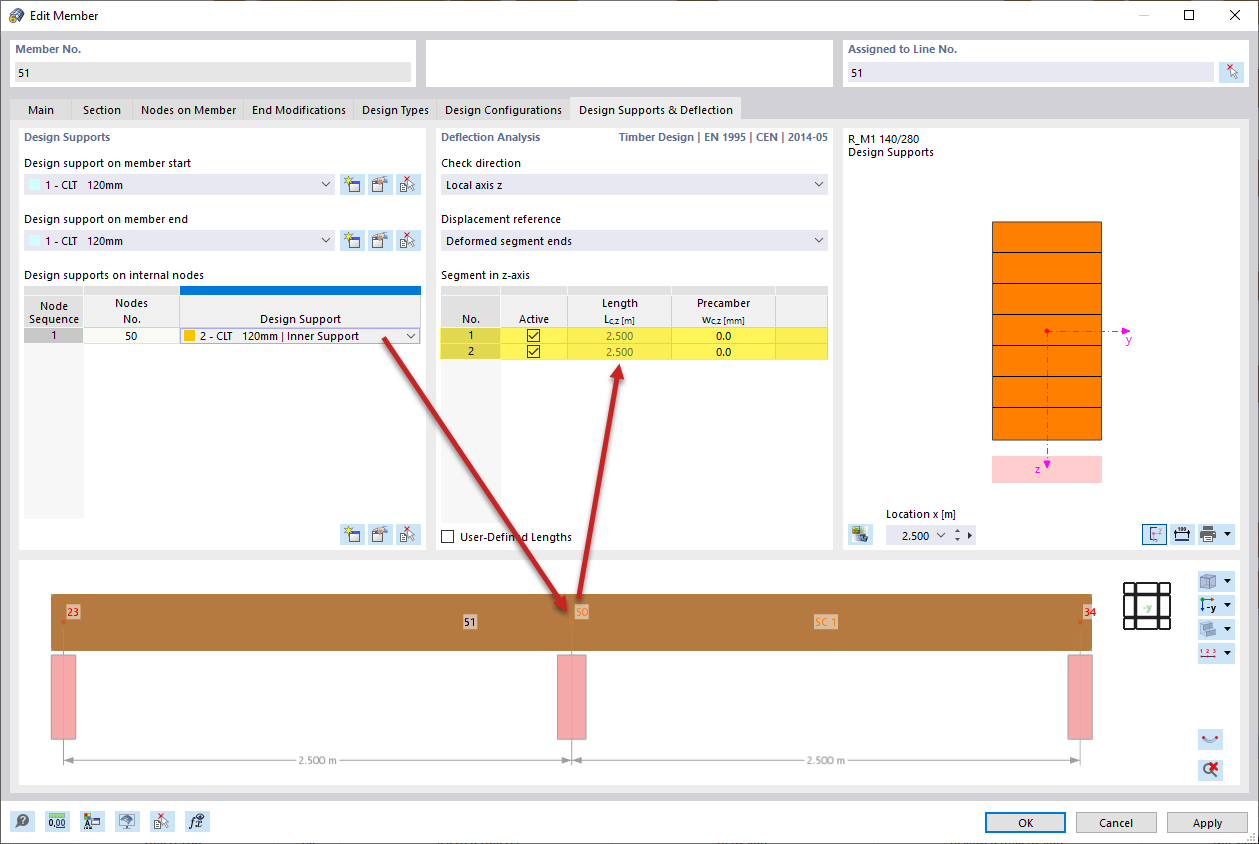This screenshot has width=1259, height=844.
Task: Step Location x value with spinner arrows
Action: tap(958, 536)
